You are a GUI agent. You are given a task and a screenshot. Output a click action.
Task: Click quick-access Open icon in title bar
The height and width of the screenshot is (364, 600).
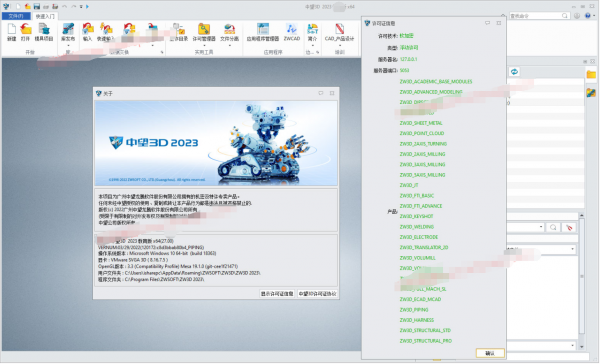(x=28, y=6)
